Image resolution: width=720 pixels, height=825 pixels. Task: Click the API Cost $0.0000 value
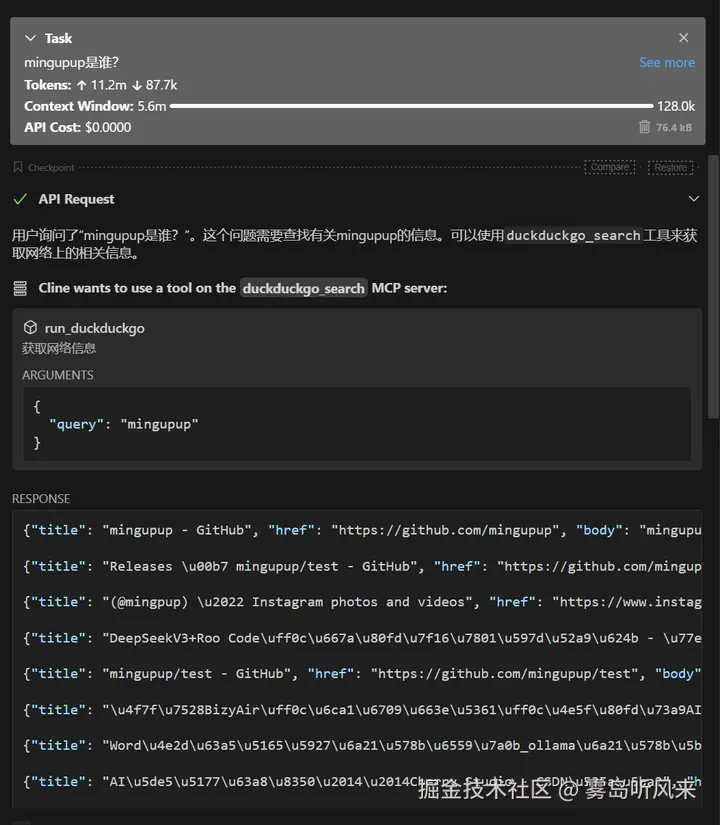pyautogui.click(x=108, y=127)
